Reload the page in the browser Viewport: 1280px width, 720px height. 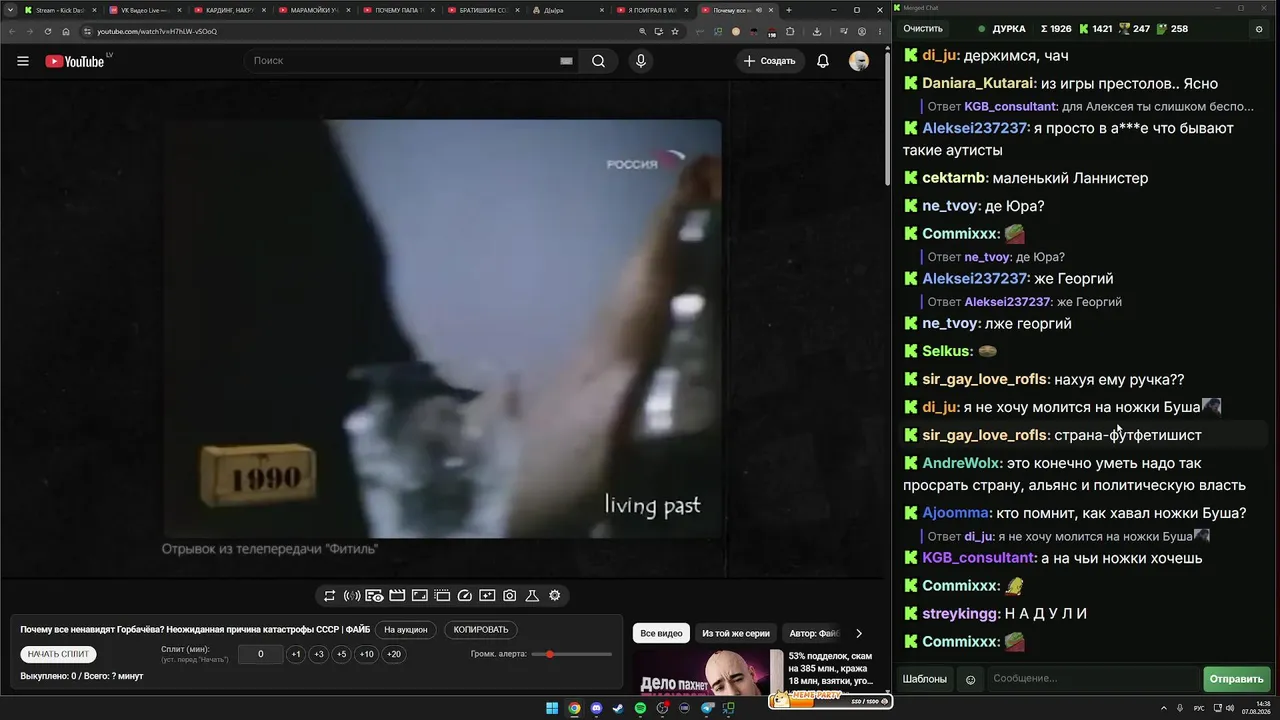tap(48, 31)
